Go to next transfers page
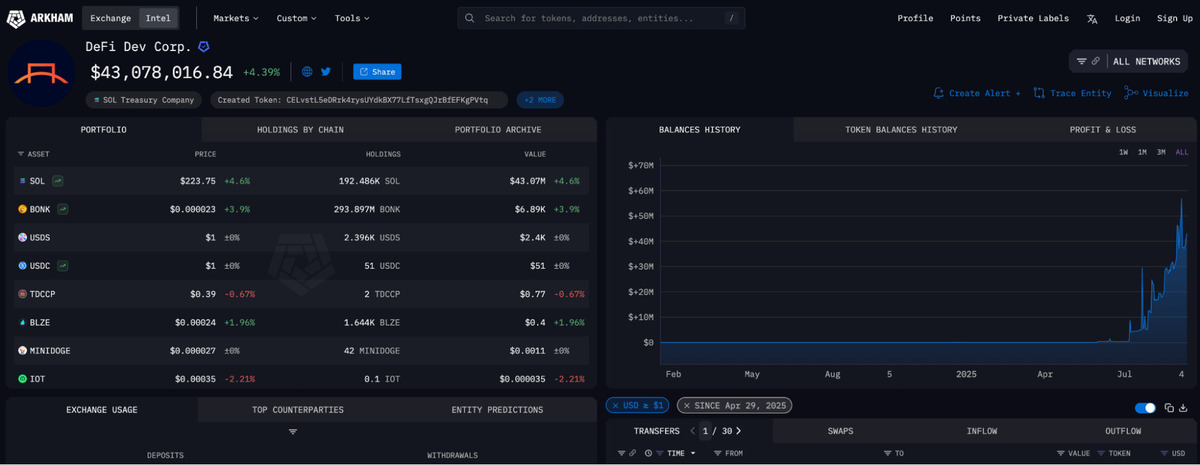 click(x=739, y=431)
